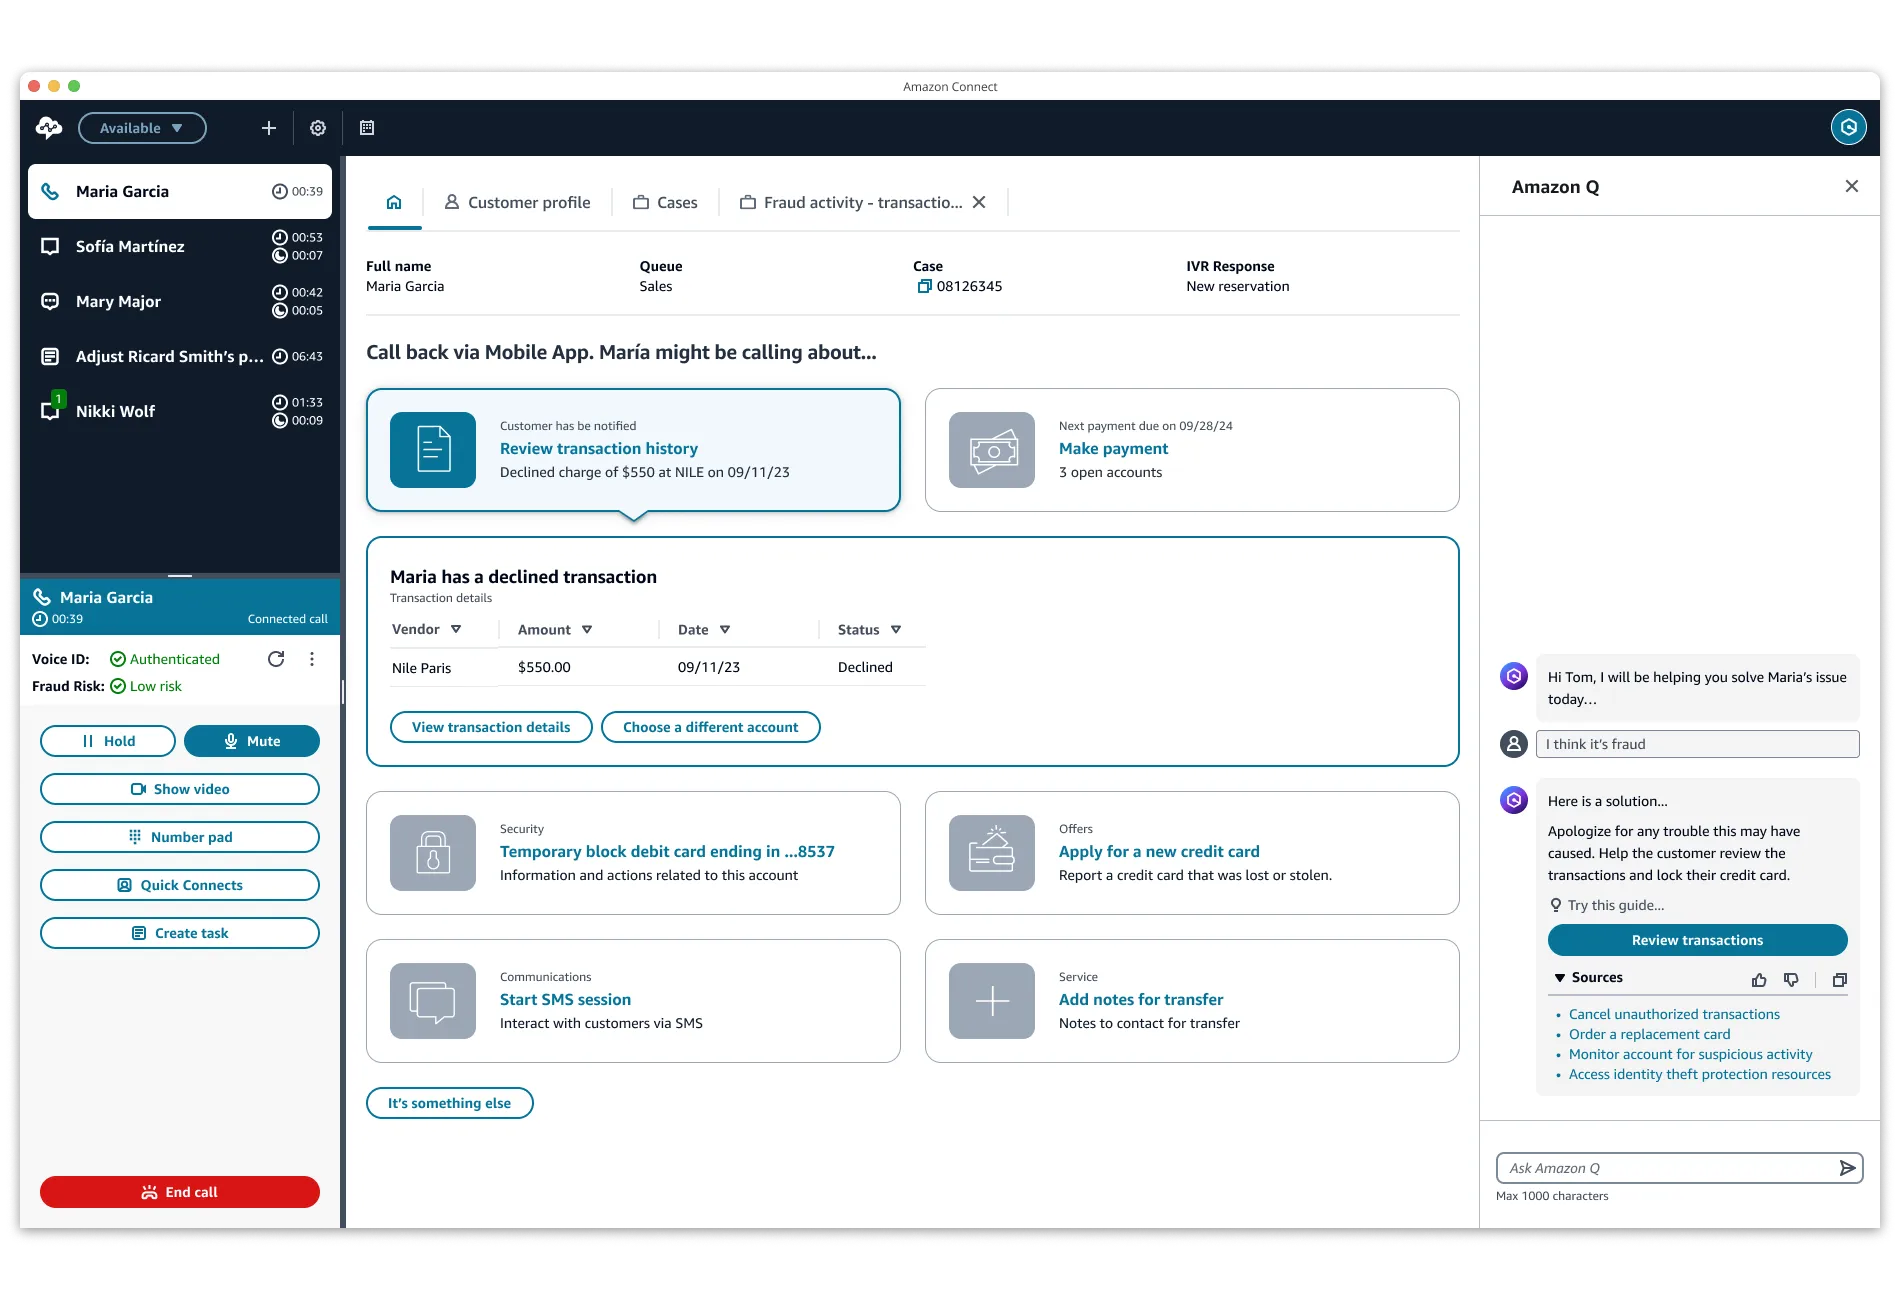1900x1300 pixels.
Task: Open the Available status dropdown
Action: click(142, 128)
